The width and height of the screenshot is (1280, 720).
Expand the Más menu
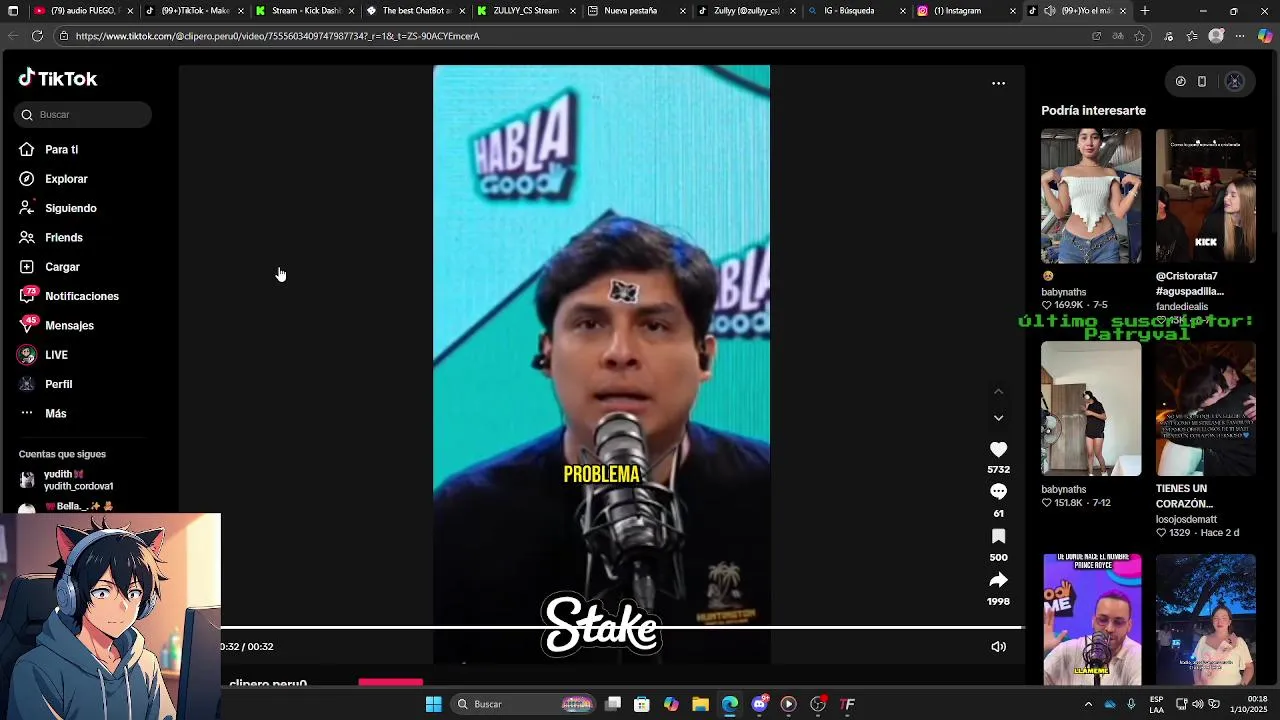(x=55, y=413)
